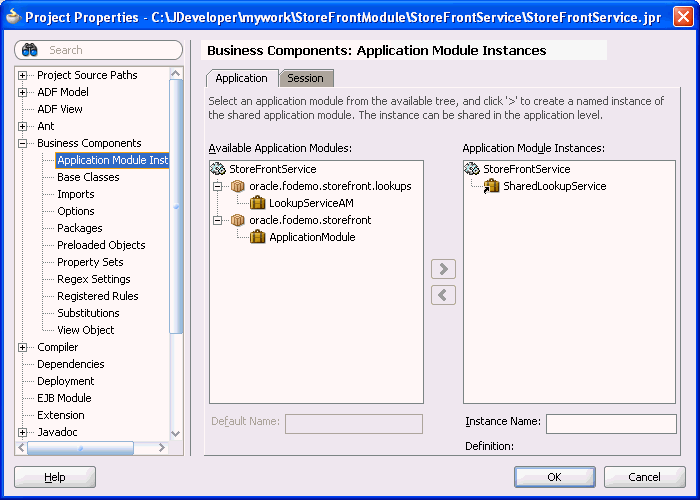Select Packages in the tree

click(x=79, y=228)
